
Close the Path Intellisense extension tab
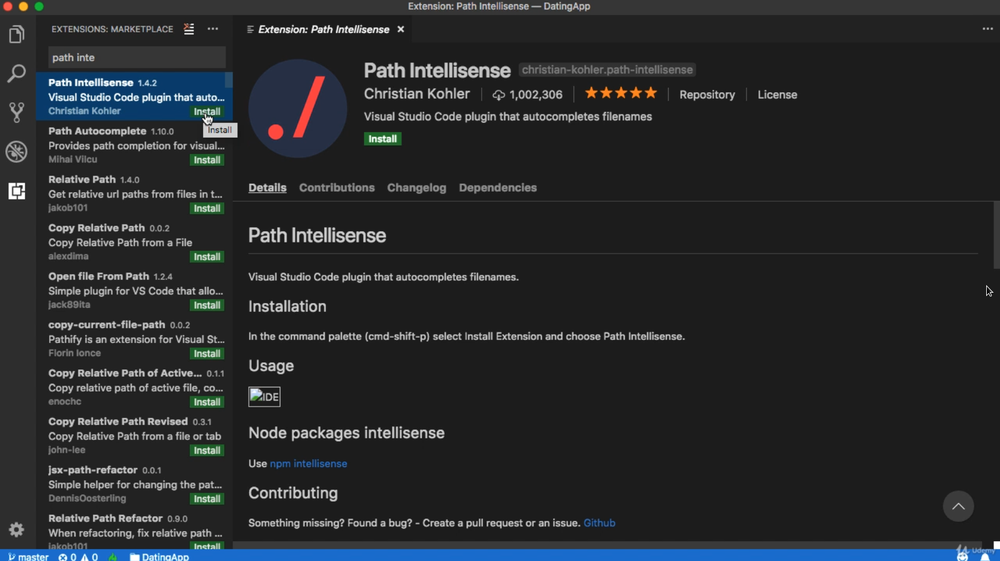[401, 29]
